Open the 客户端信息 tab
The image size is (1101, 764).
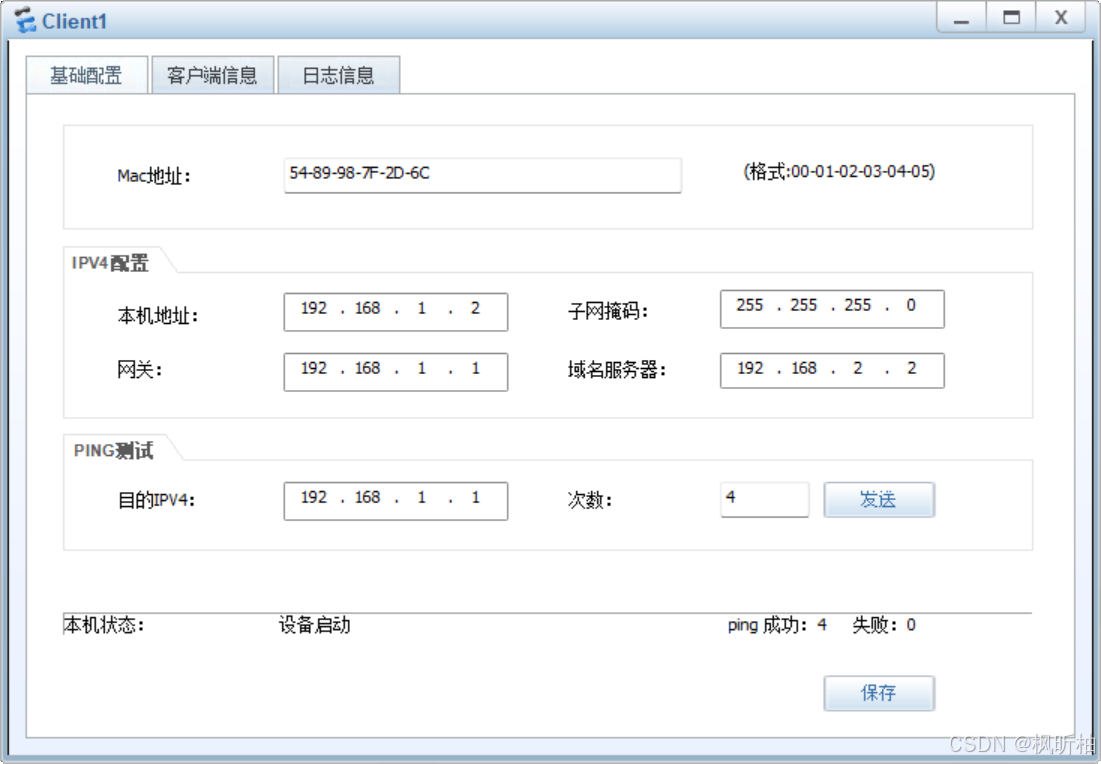pyautogui.click(x=212, y=75)
